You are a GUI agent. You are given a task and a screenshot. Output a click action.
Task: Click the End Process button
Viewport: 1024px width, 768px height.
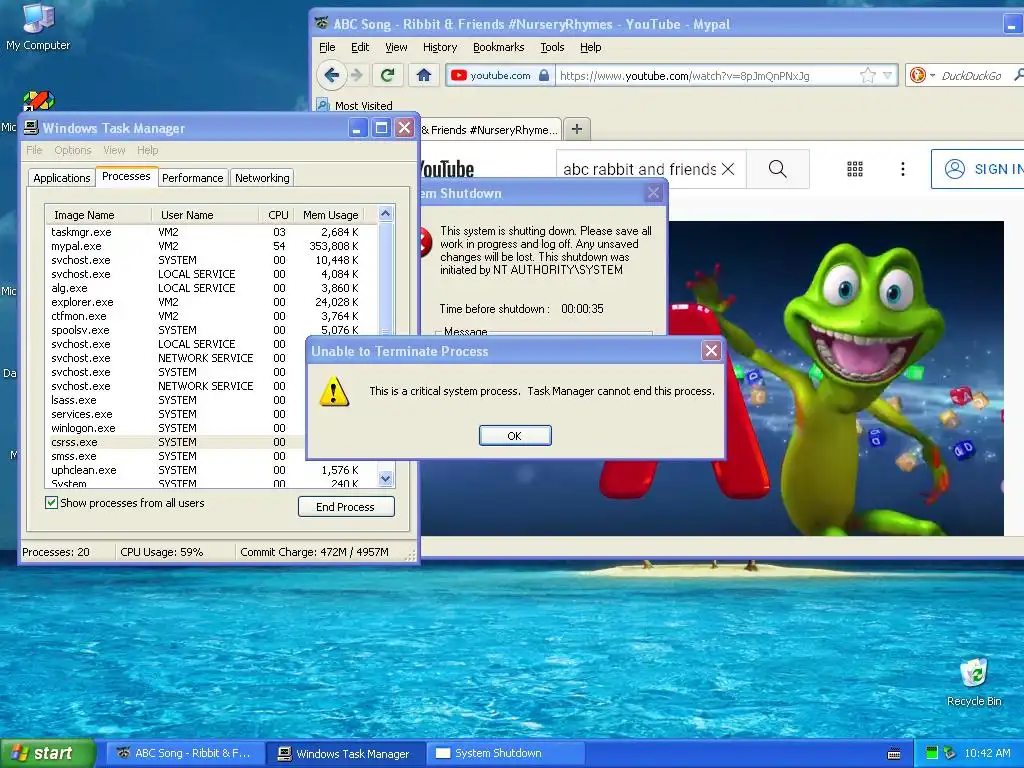click(x=345, y=507)
